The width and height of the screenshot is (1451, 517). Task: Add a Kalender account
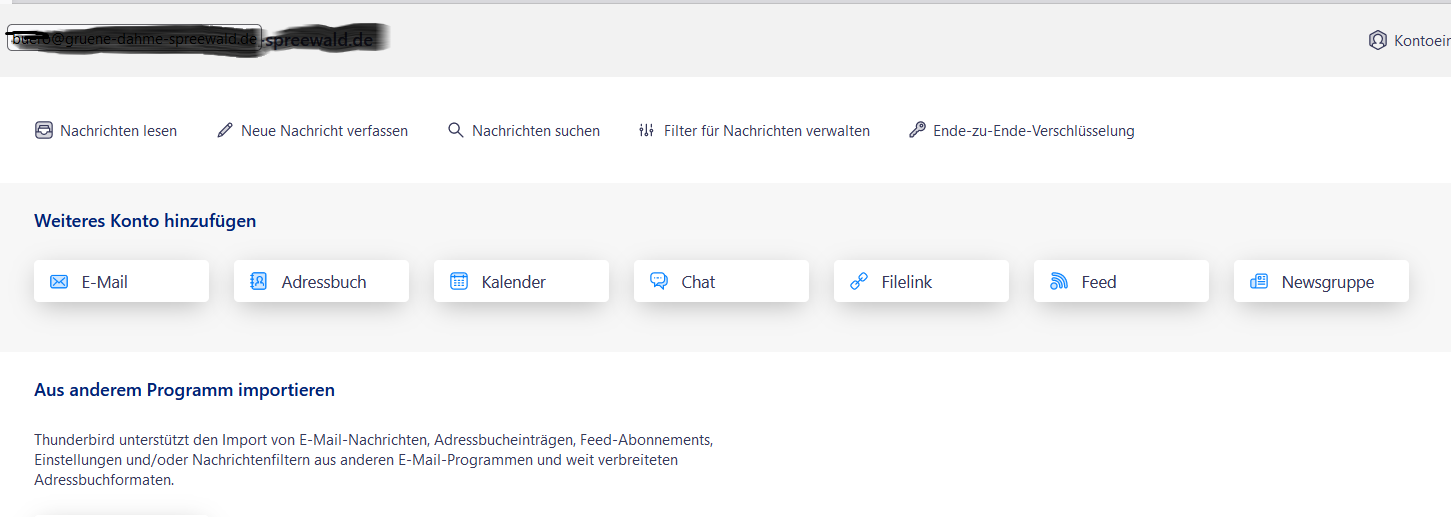pyautogui.click(x=521, y=281)
